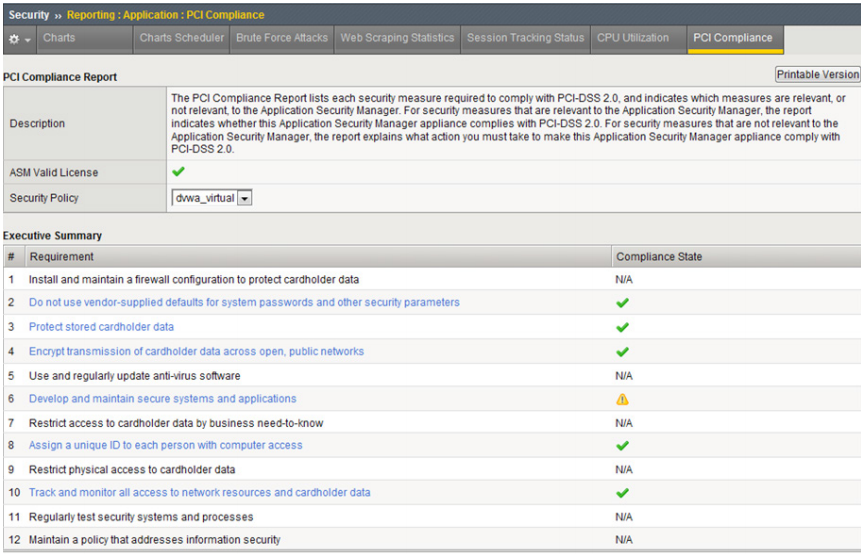Click the ASM Valid License green checkmark
The width and height of the screenshot is (865, 556).
[x=178, y=172]
